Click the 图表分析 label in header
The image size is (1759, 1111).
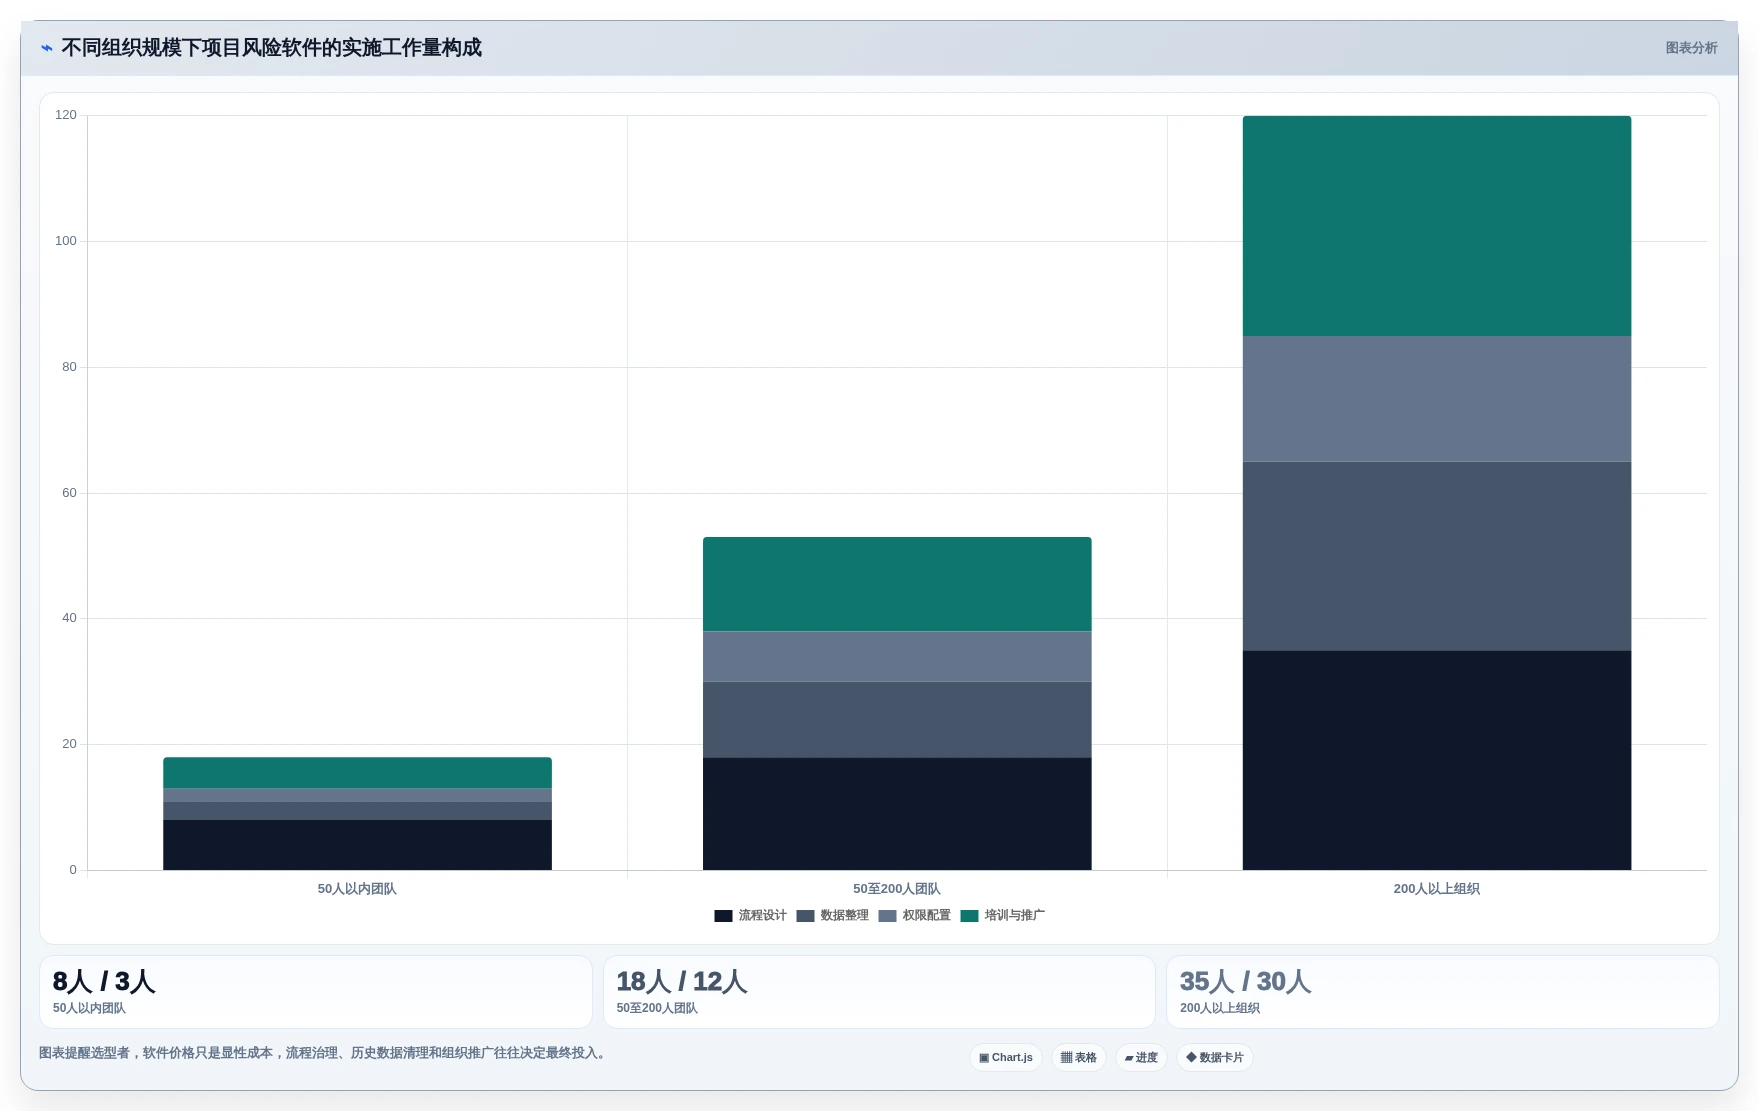1691,48
